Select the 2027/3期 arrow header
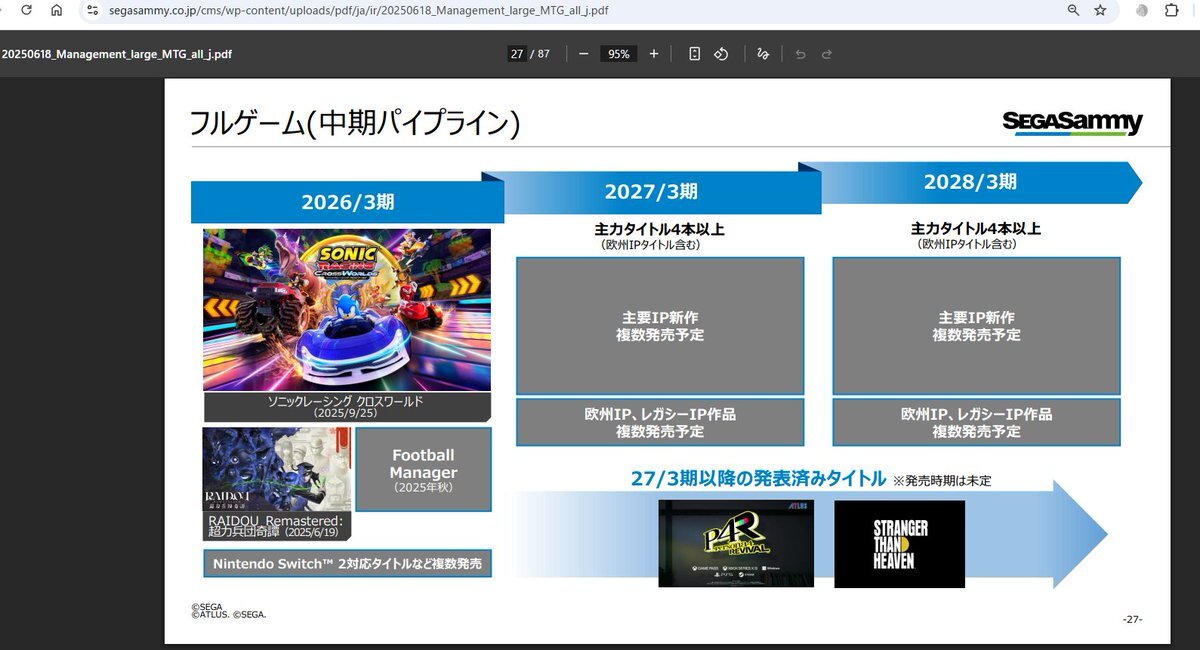Viewport: 1200px width, 650px height. (651, 192)
